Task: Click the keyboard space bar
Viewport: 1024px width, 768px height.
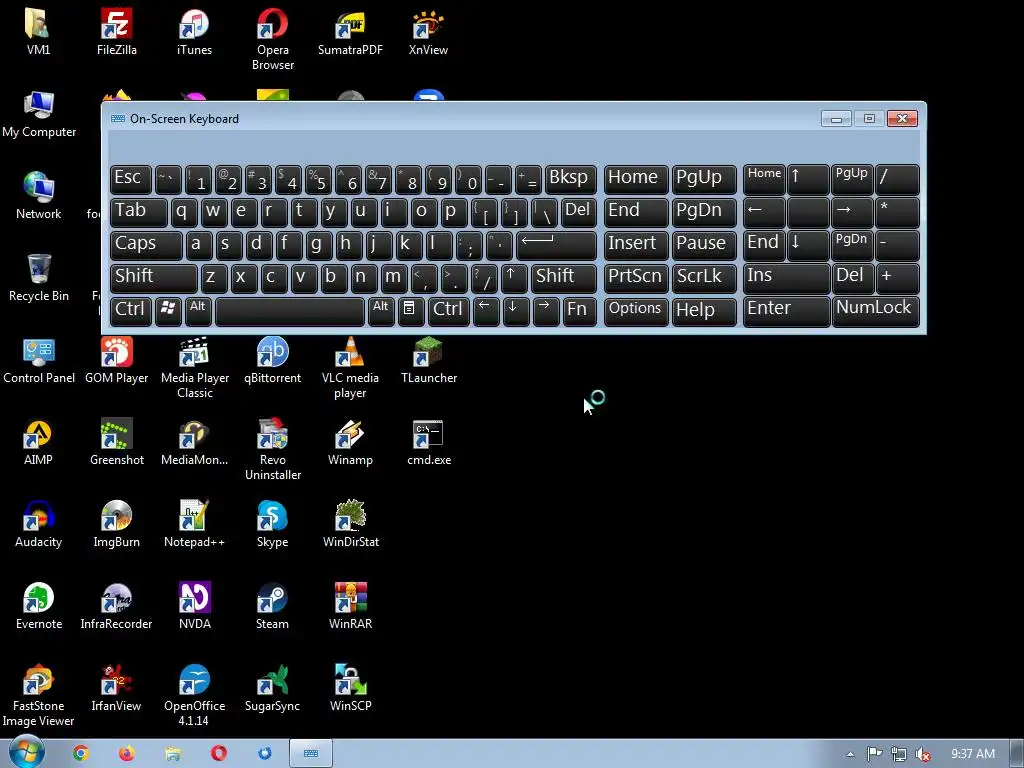Action: coord(290,311)
